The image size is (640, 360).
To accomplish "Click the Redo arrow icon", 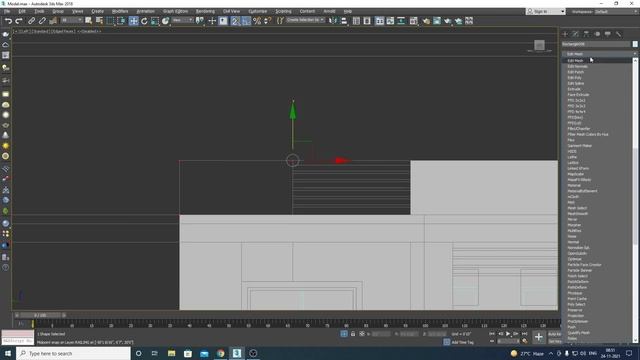I will coord(19,21).
